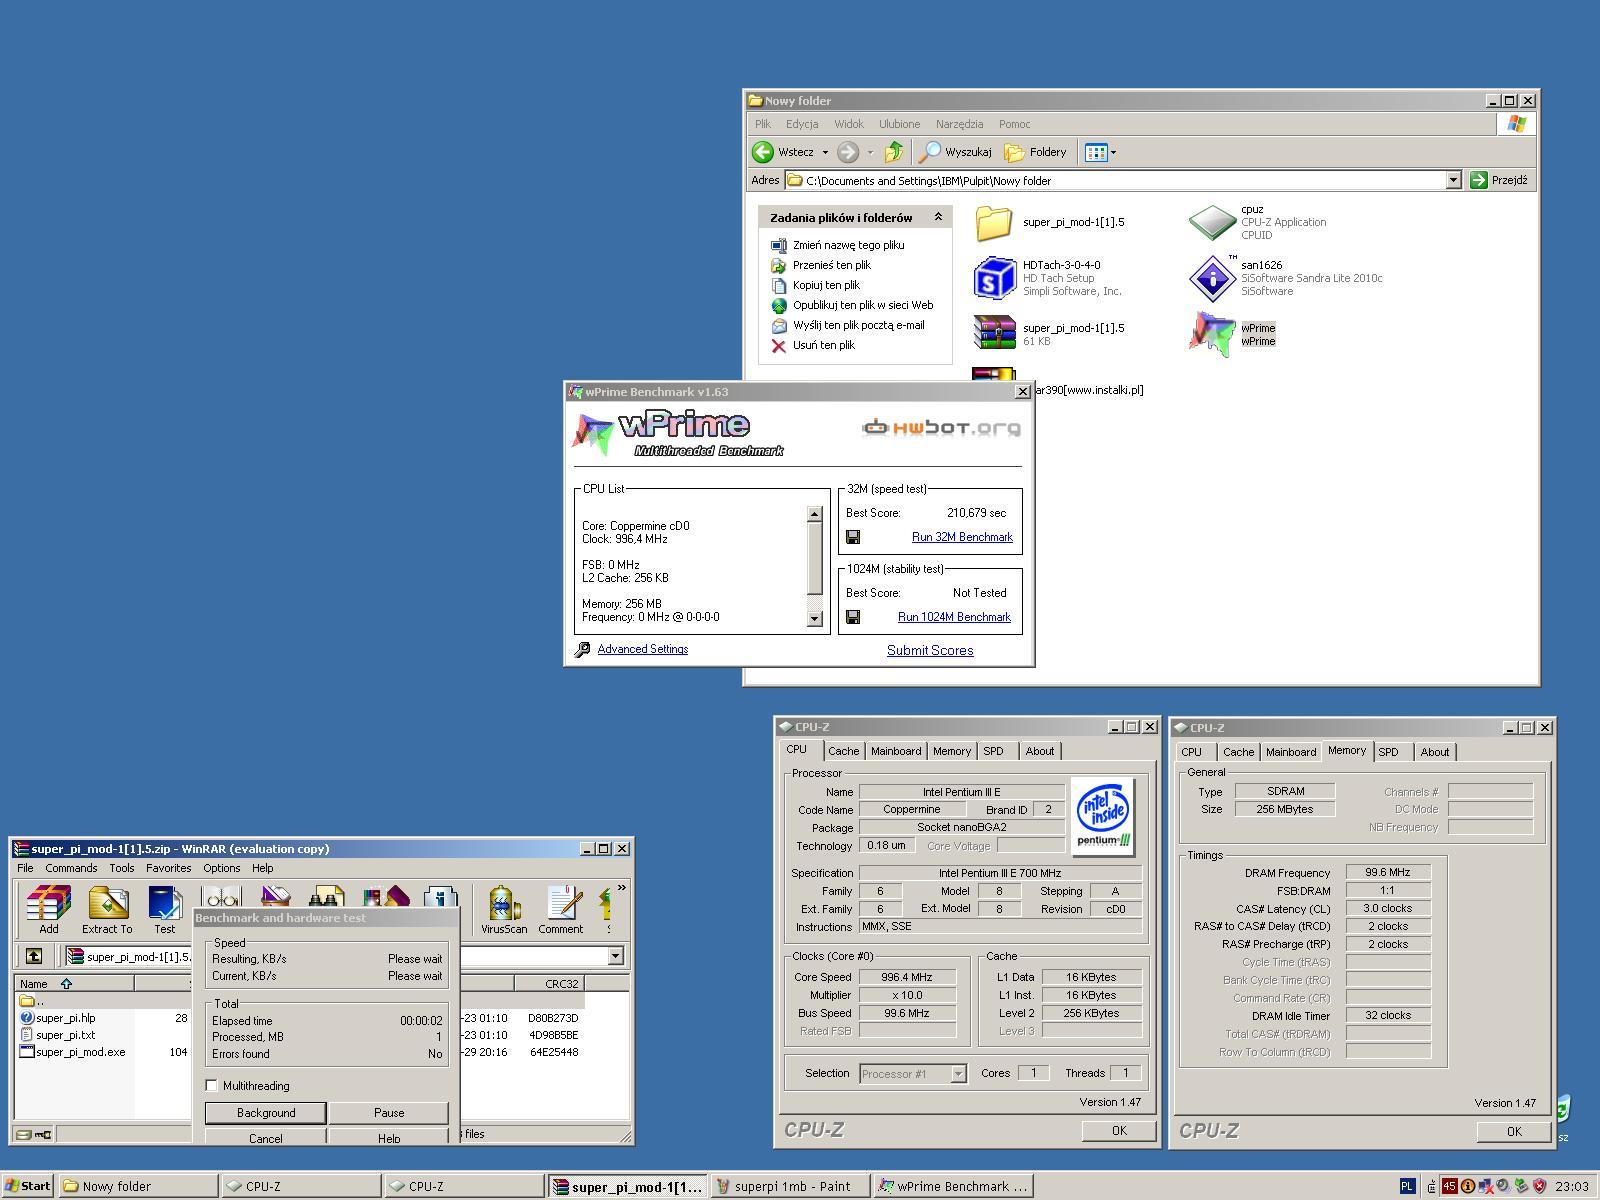The image size is (1600, 1200).
Task: Select the HDTach-3-0-4-0 setup icon
Action: pos(994,277)
